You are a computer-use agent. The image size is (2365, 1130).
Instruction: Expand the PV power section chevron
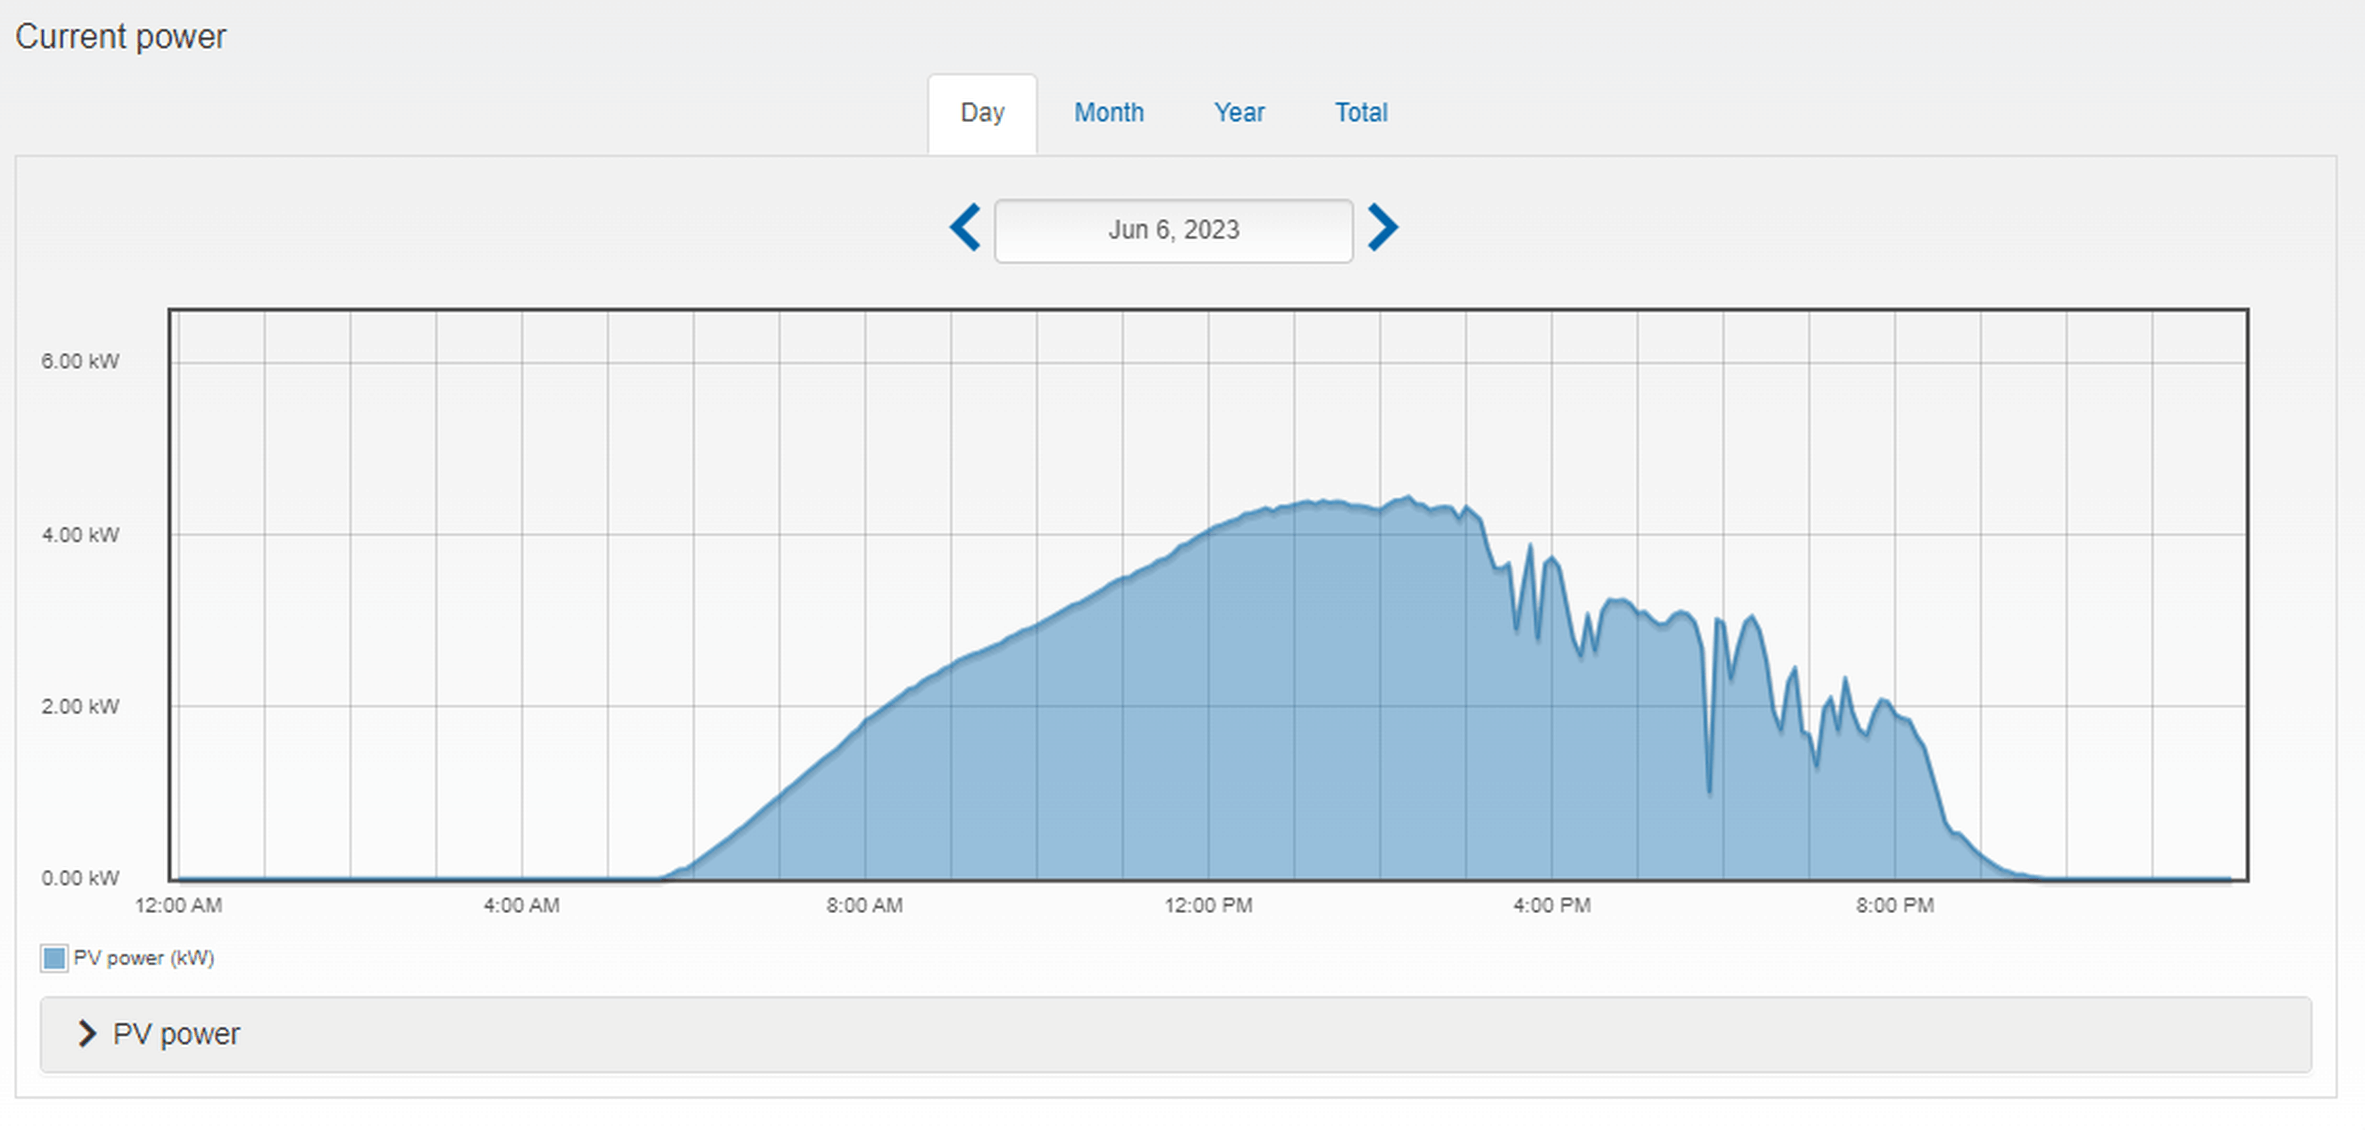(x=87, y=1033)
